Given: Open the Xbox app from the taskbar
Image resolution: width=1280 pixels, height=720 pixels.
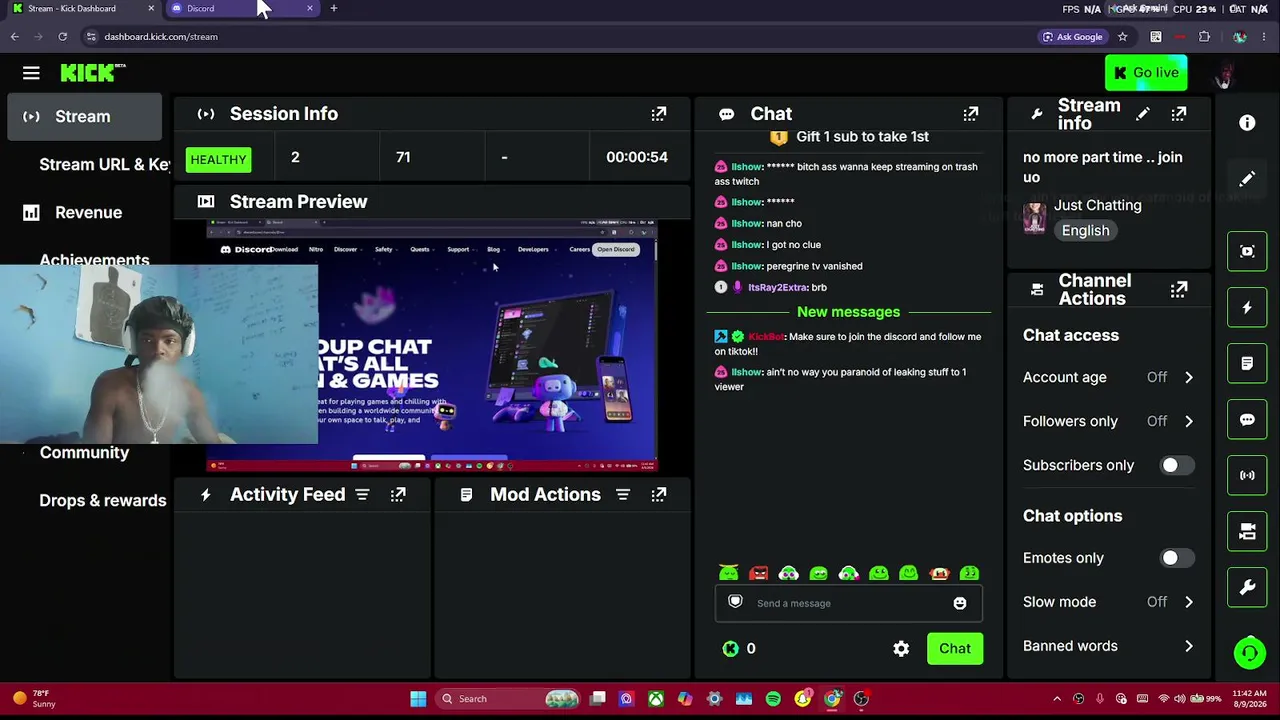Looking at the screenshot, I should point(656,699).
